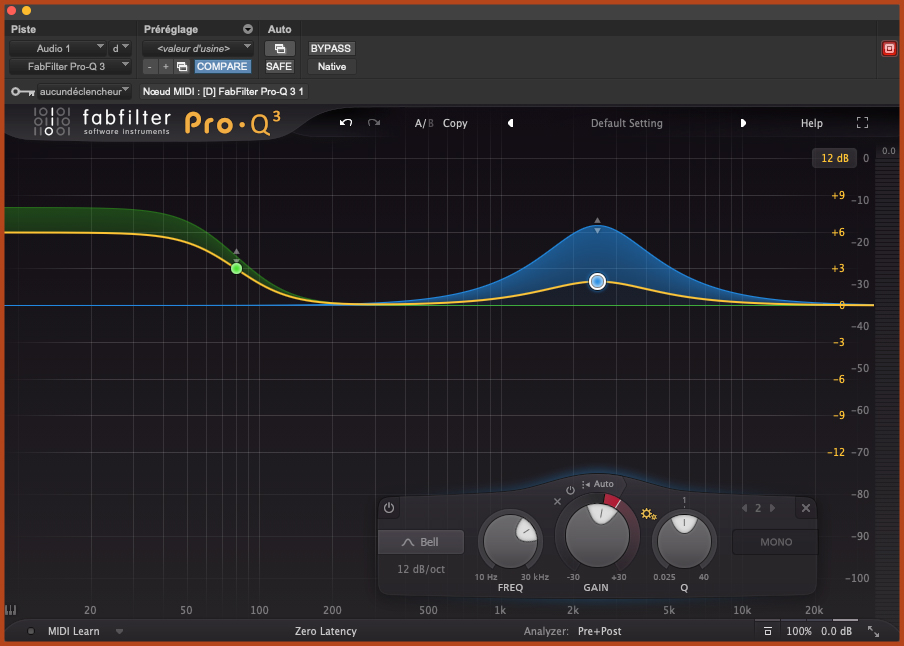Click the resize icon in bottom-right corner
Screen dimensions: 904x646
[873, 631]
